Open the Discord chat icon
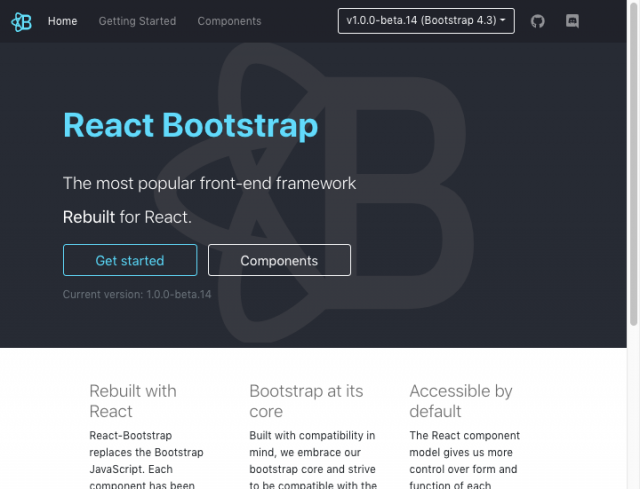The height and width of the screenshot is (489, 640). [572, 21]
